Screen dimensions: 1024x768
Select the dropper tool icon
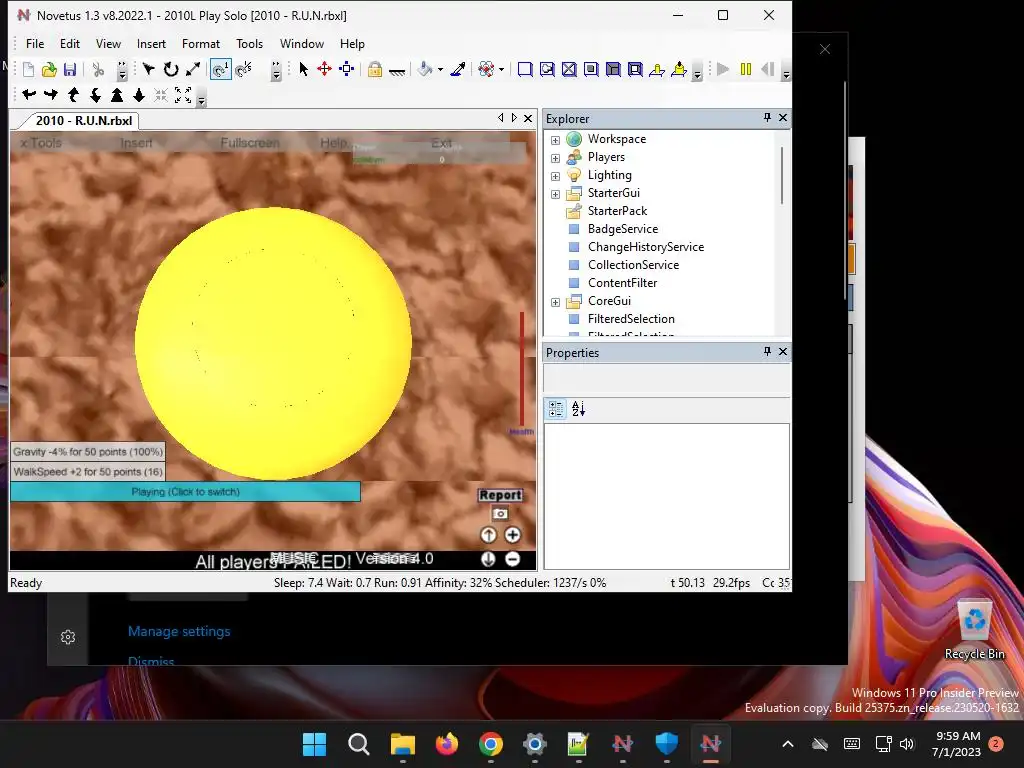coord(458,69)
